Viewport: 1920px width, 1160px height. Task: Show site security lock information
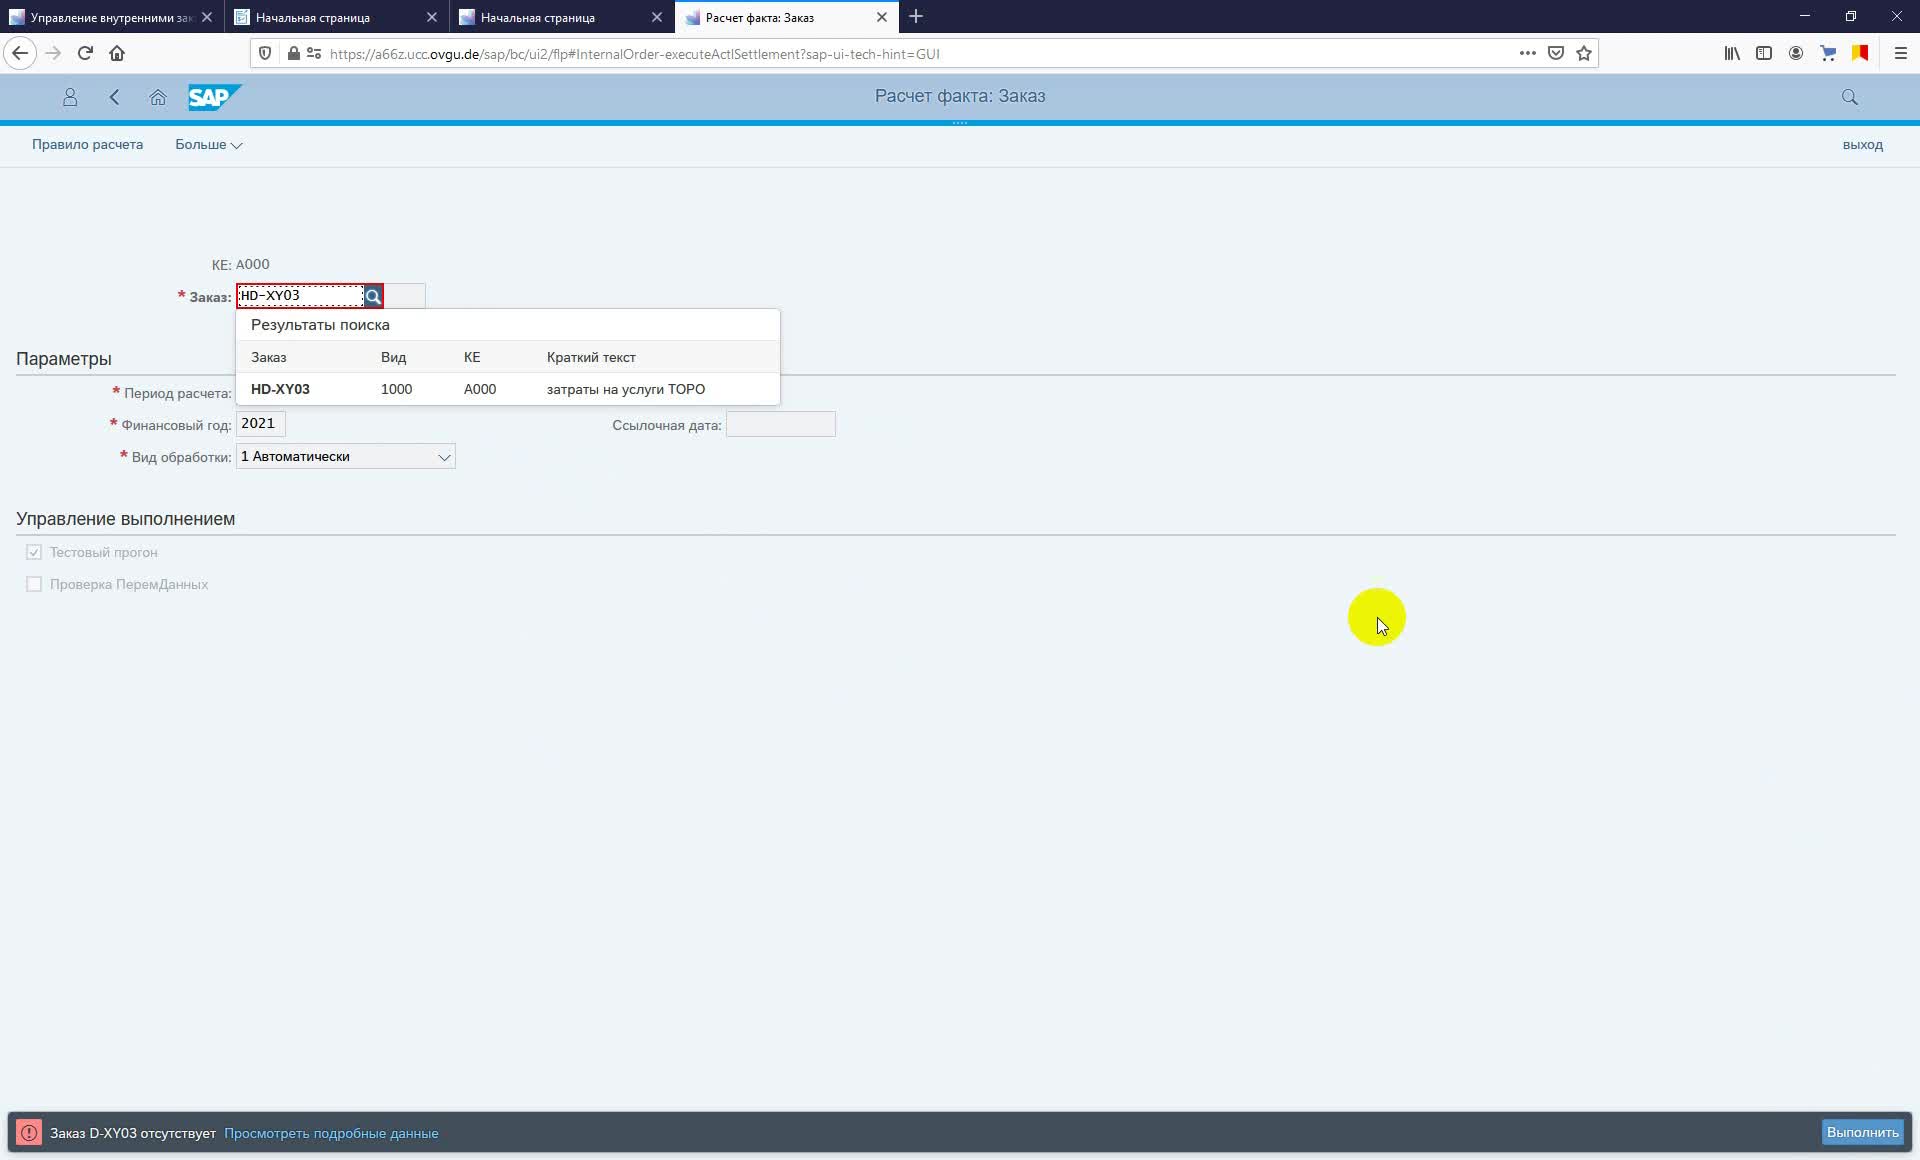point(293,53)
